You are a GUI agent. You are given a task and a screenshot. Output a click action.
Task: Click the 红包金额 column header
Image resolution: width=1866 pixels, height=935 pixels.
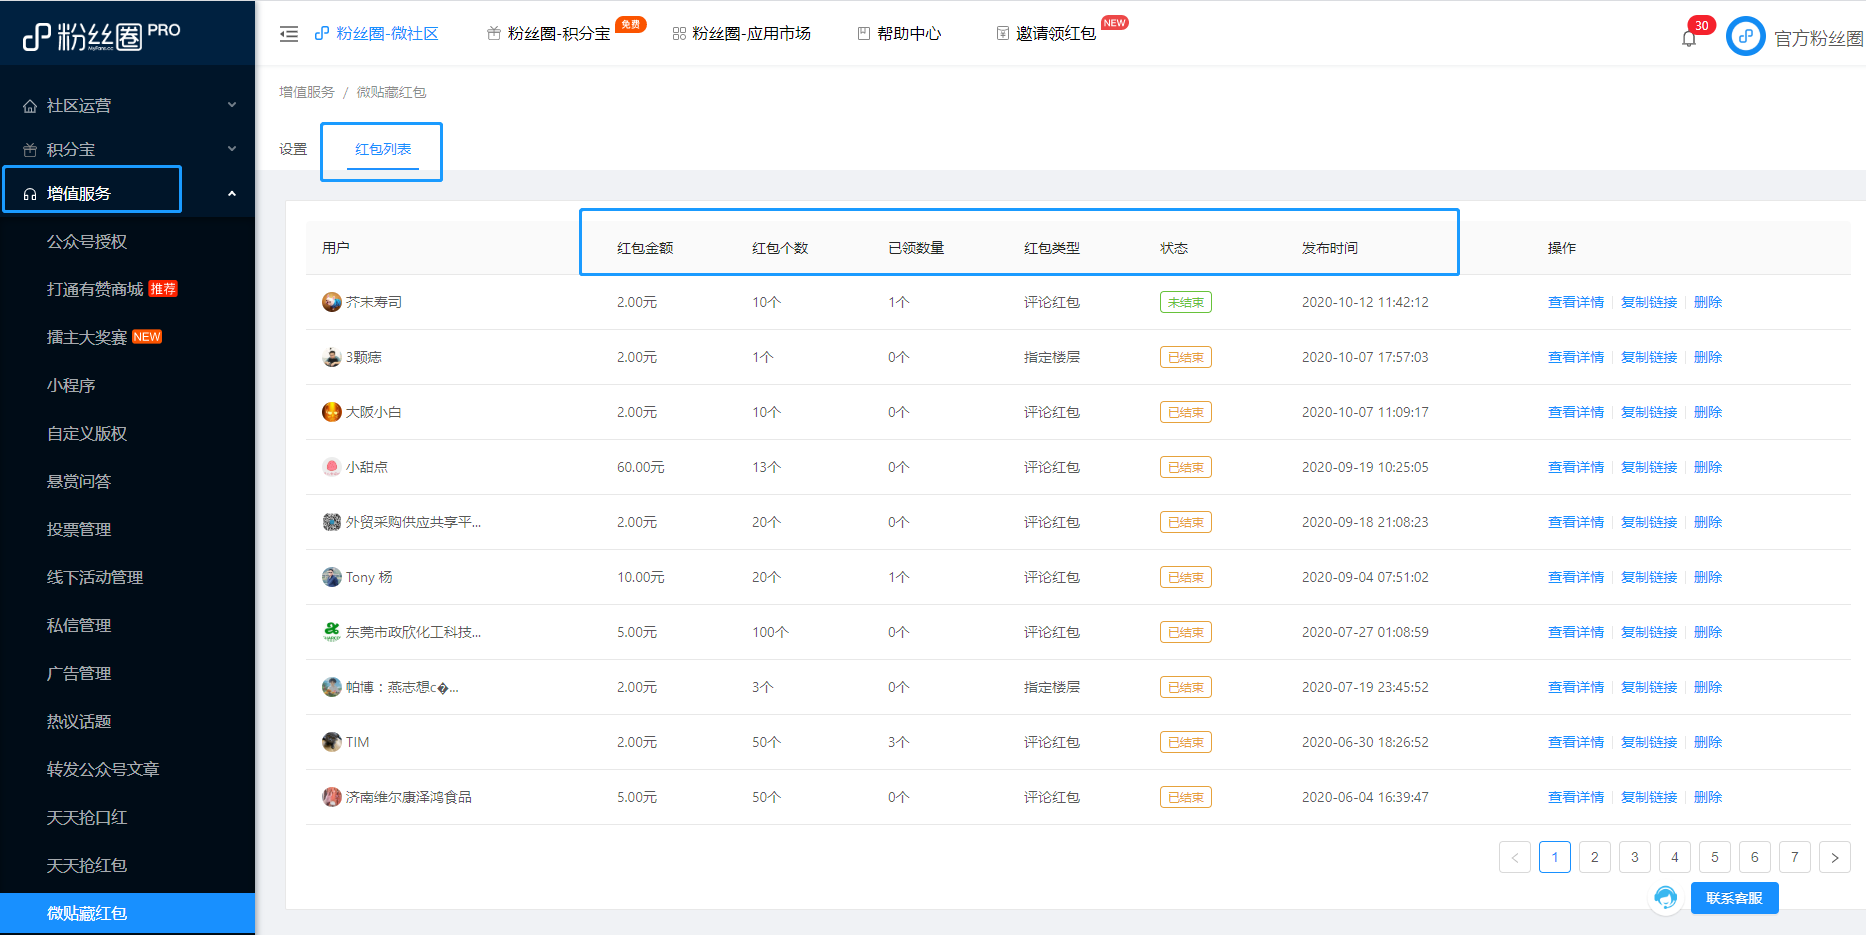coord(645,248)
